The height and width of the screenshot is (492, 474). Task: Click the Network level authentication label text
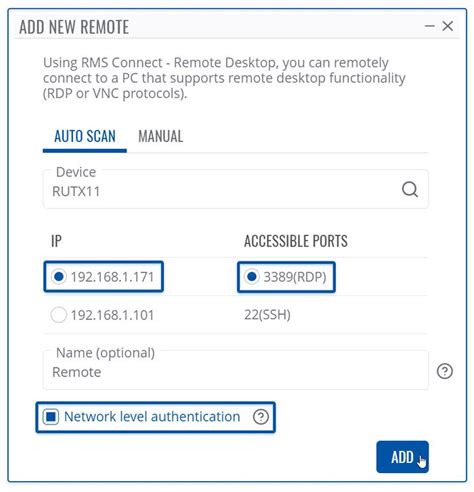152,417
